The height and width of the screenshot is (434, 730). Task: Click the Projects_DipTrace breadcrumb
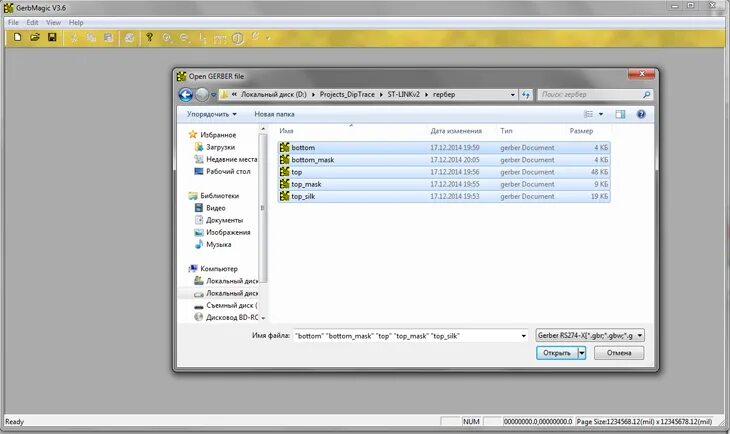[347, 94]
